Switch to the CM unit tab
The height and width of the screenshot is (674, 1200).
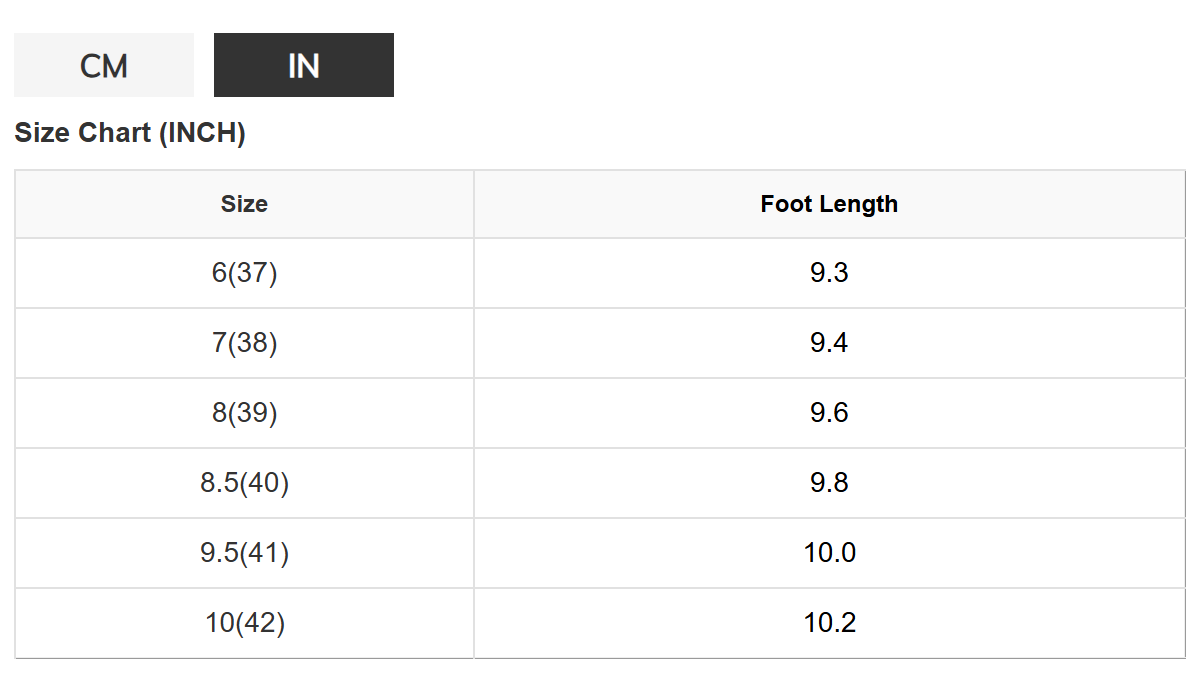point(104,66)
